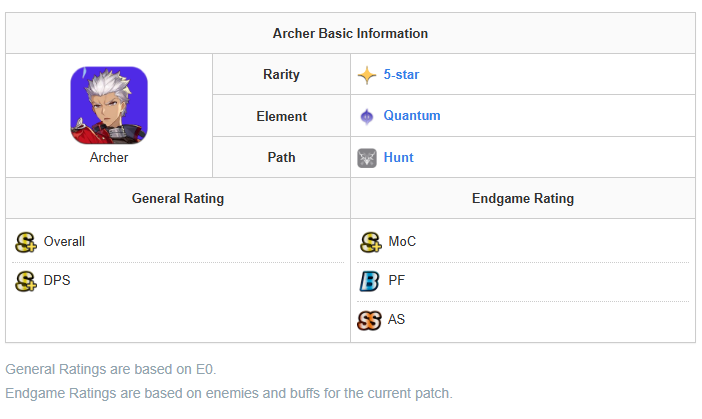Click the purple Quantum element icon

coord(368,116)
